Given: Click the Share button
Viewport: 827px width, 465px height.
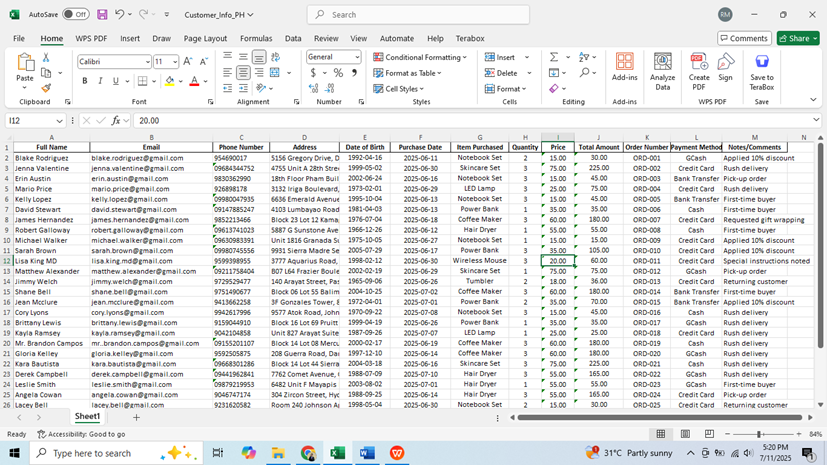Looking at the screenshot, I should click(x=798, y=38).
